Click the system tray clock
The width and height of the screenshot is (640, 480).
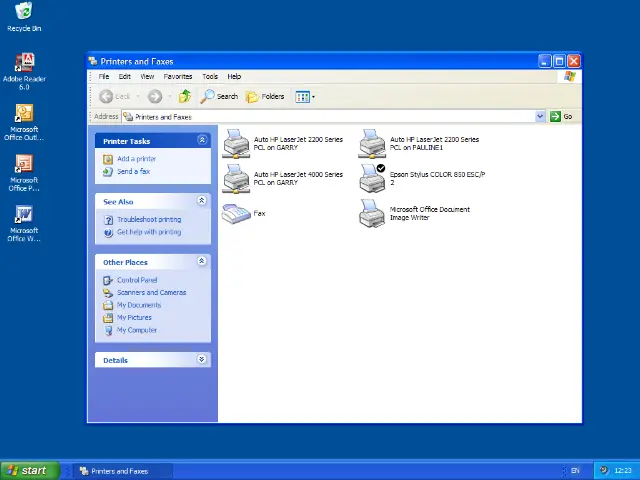[x=623, y=471]
